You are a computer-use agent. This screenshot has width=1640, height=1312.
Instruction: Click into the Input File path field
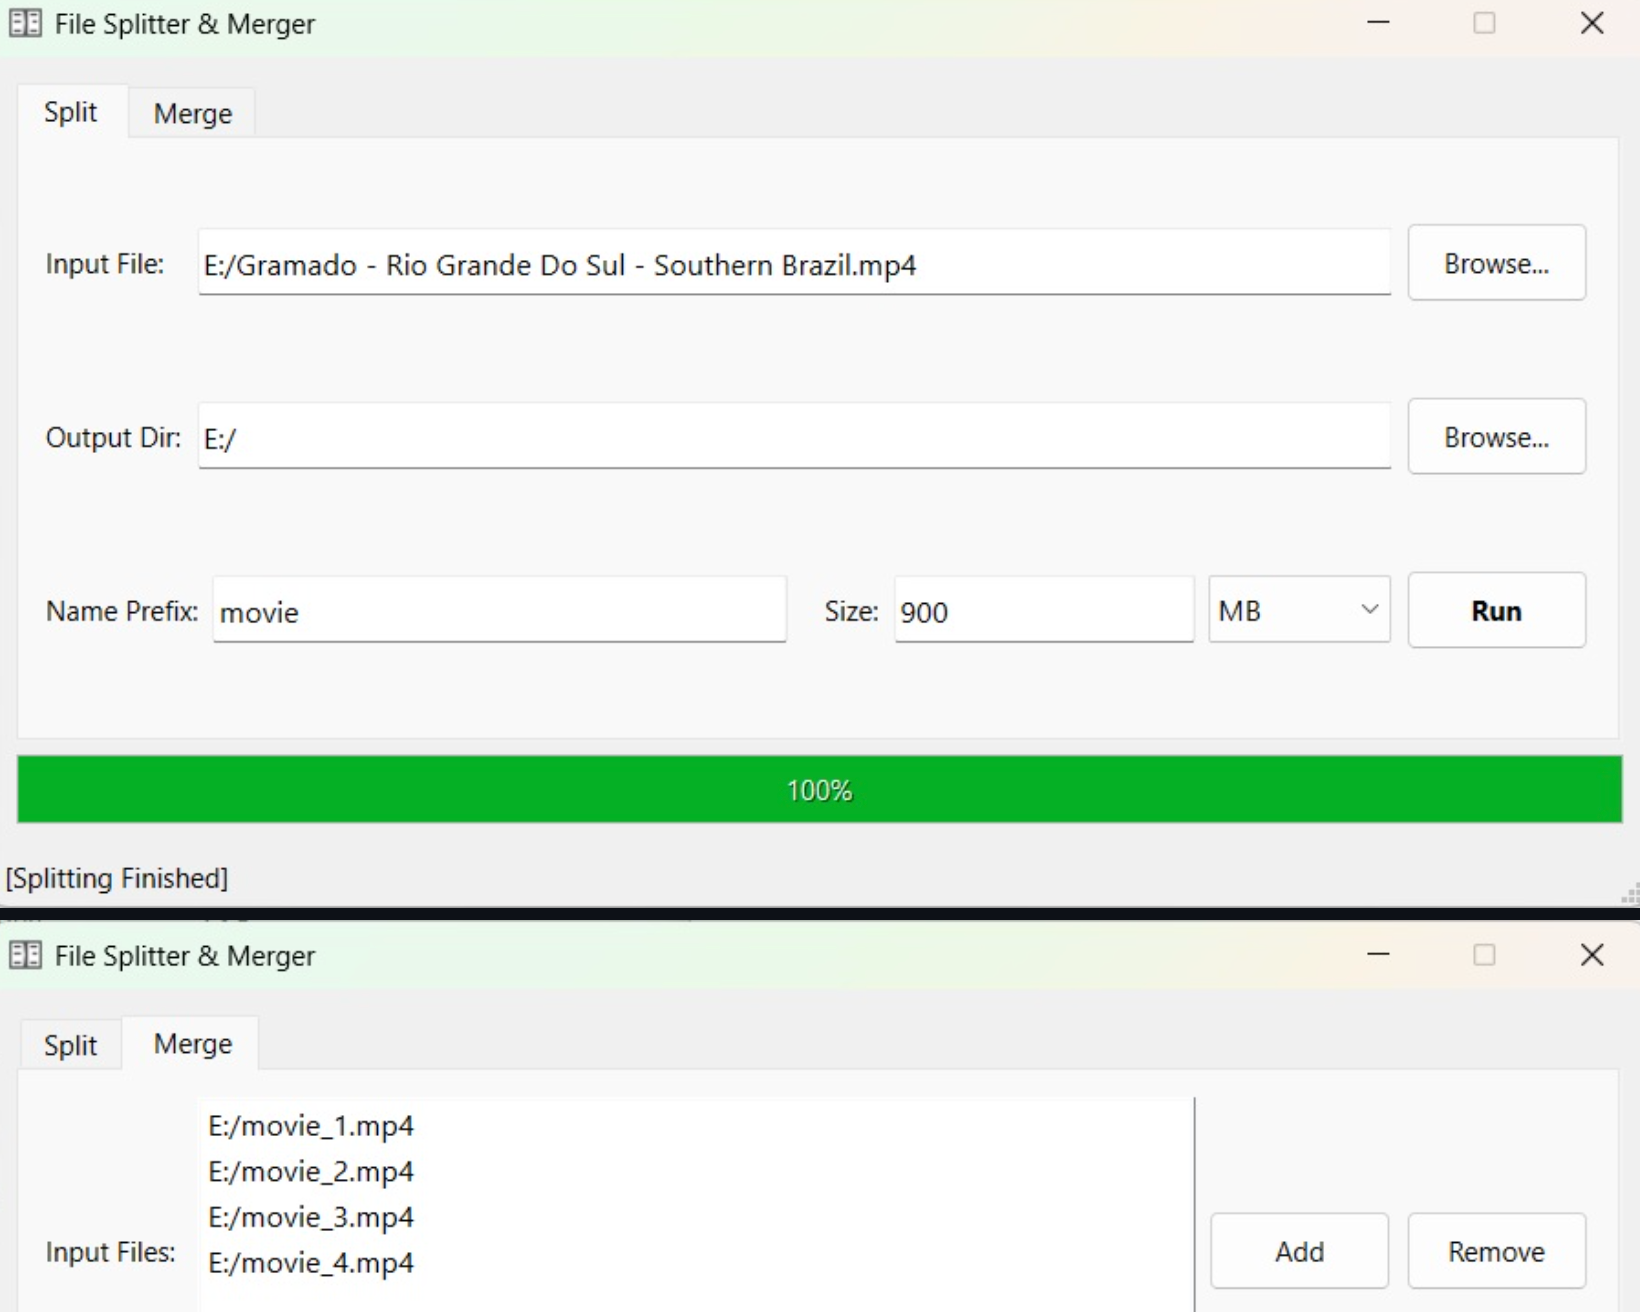(793, 264)
